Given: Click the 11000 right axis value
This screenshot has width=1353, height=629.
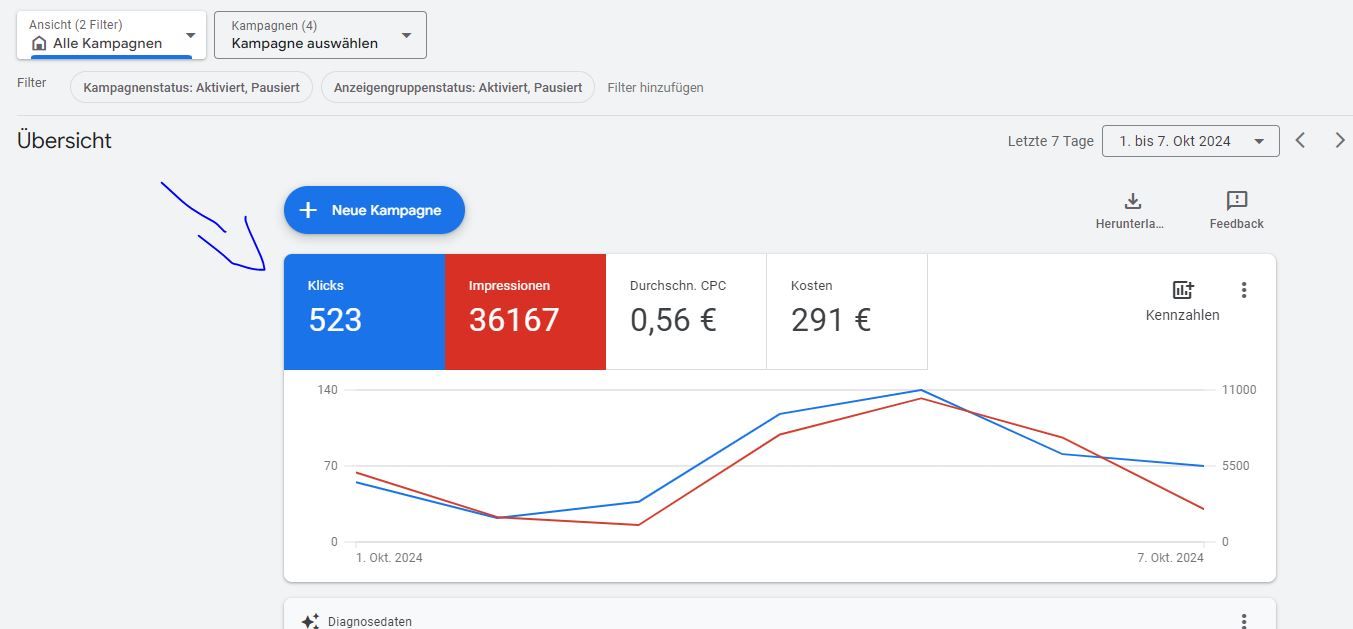Looking at the screenshot, I should [1239, 389].
